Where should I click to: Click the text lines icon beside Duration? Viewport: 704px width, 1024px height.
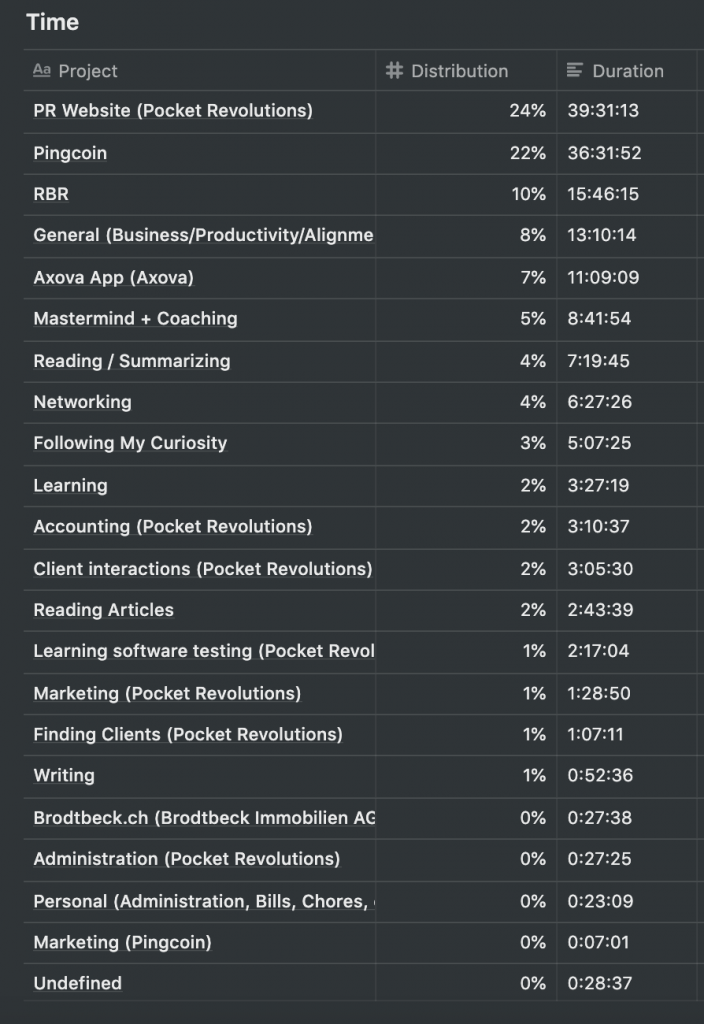(575, 71)
